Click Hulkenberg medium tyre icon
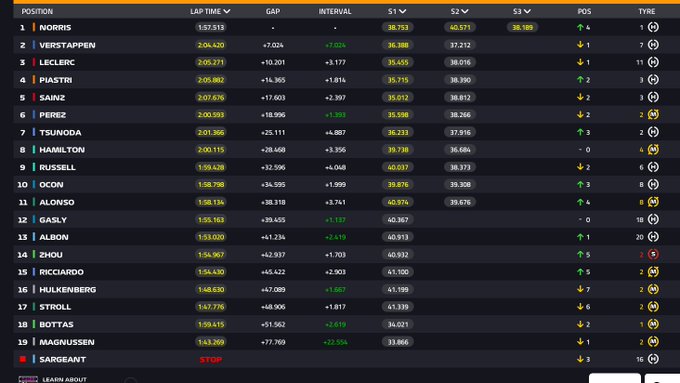 653,289
